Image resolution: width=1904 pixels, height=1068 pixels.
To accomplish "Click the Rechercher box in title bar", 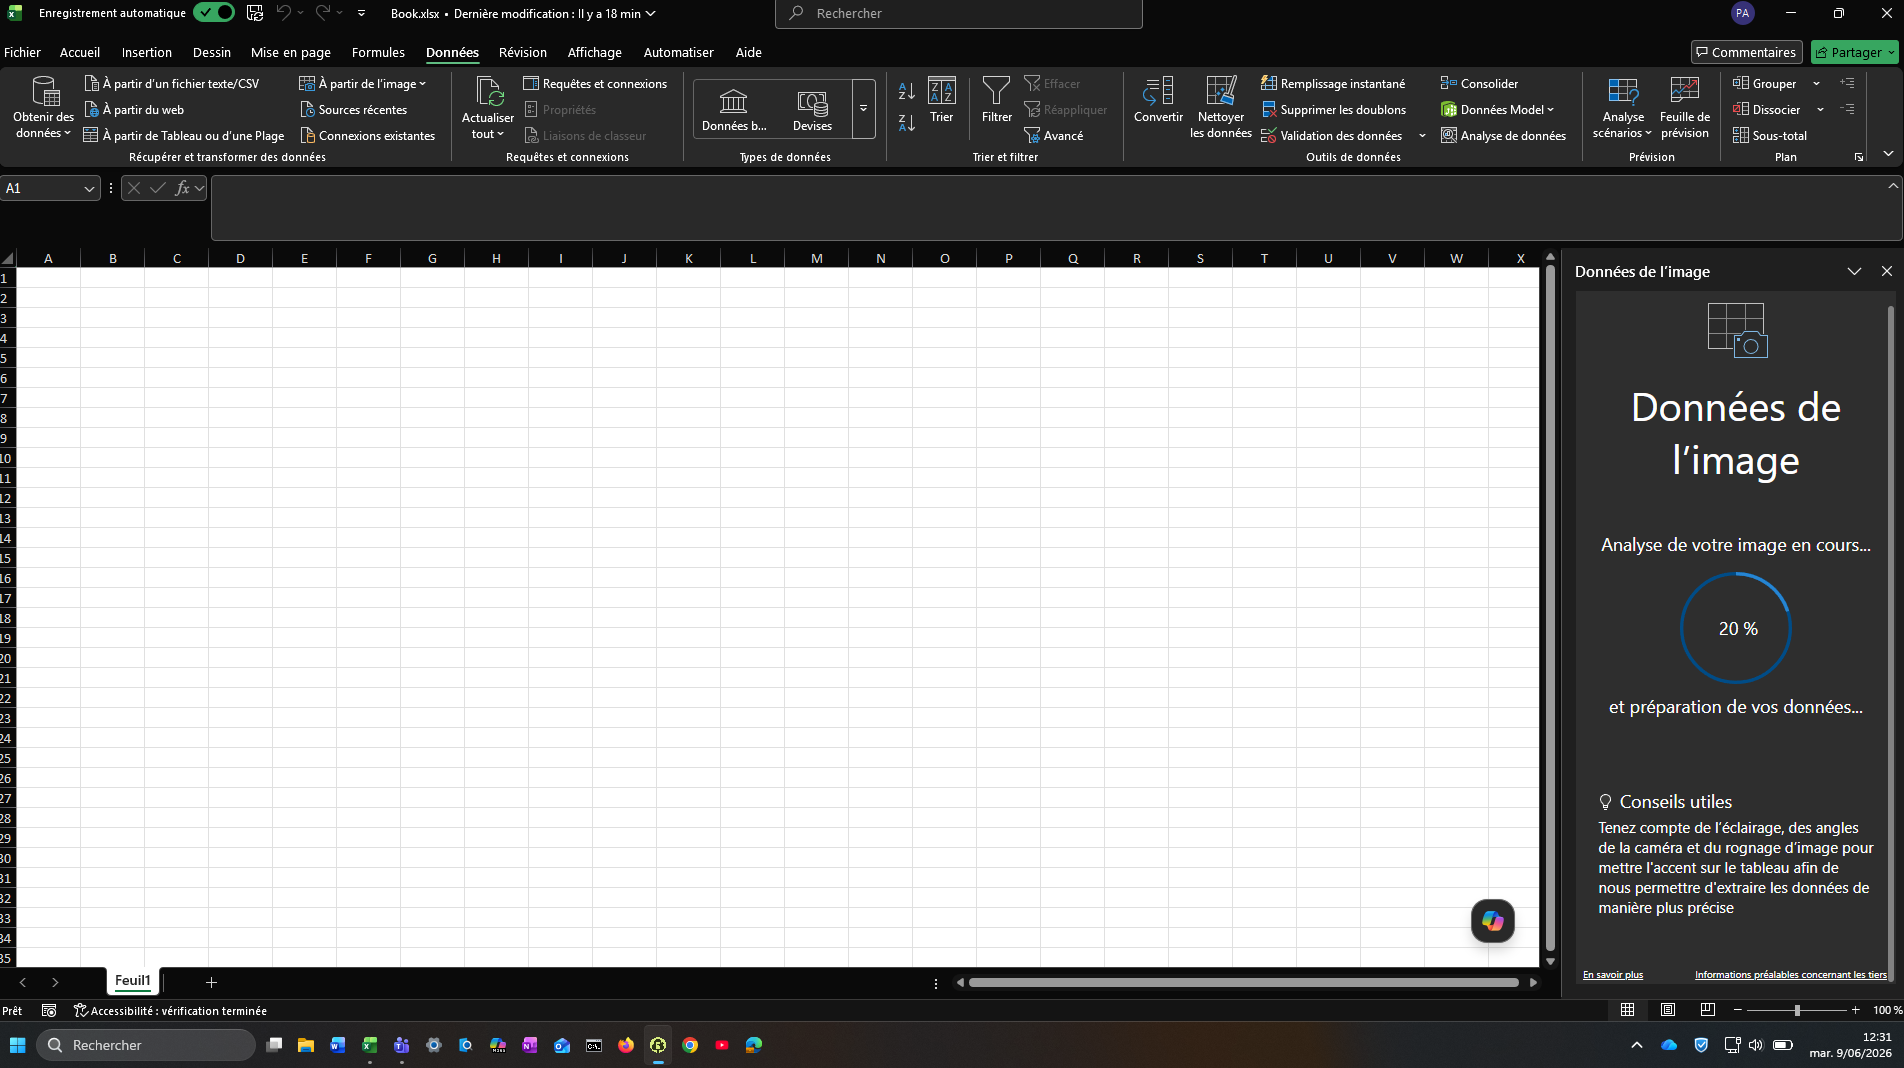I will (958, 14).
